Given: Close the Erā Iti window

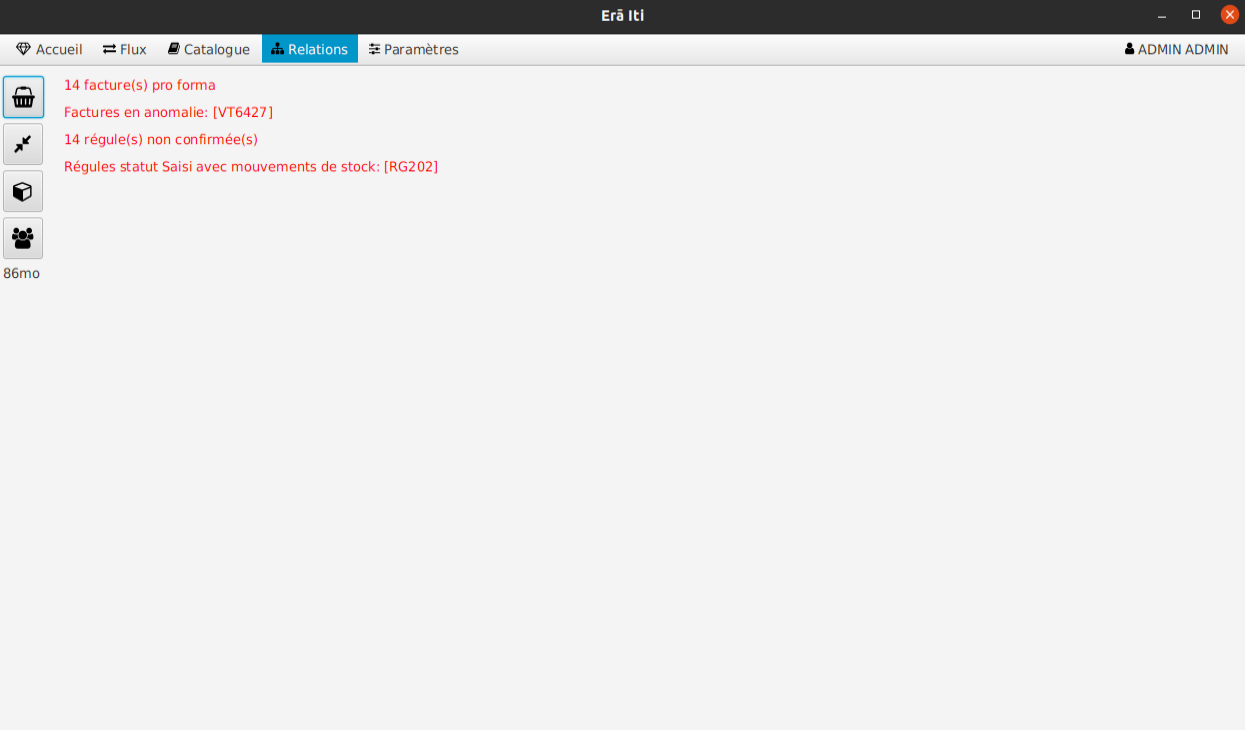Looking at the screenshot, I should (x=1230, y=15).
